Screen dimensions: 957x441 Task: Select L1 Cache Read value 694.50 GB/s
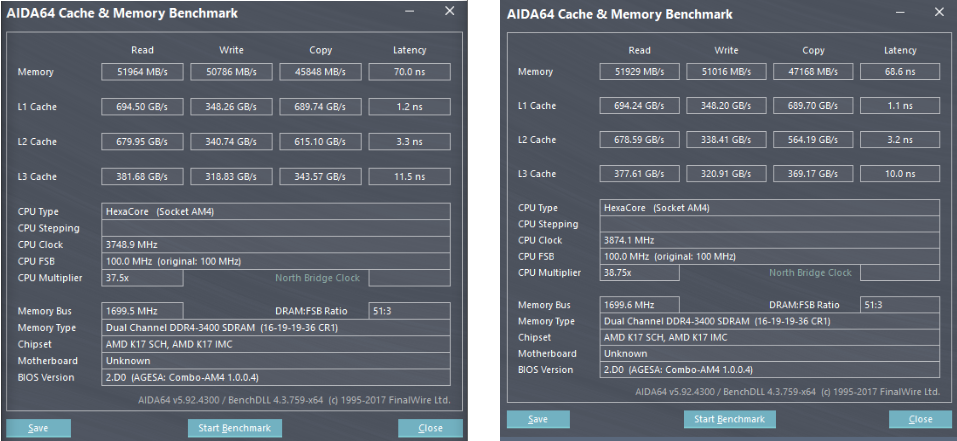(142, 107)
